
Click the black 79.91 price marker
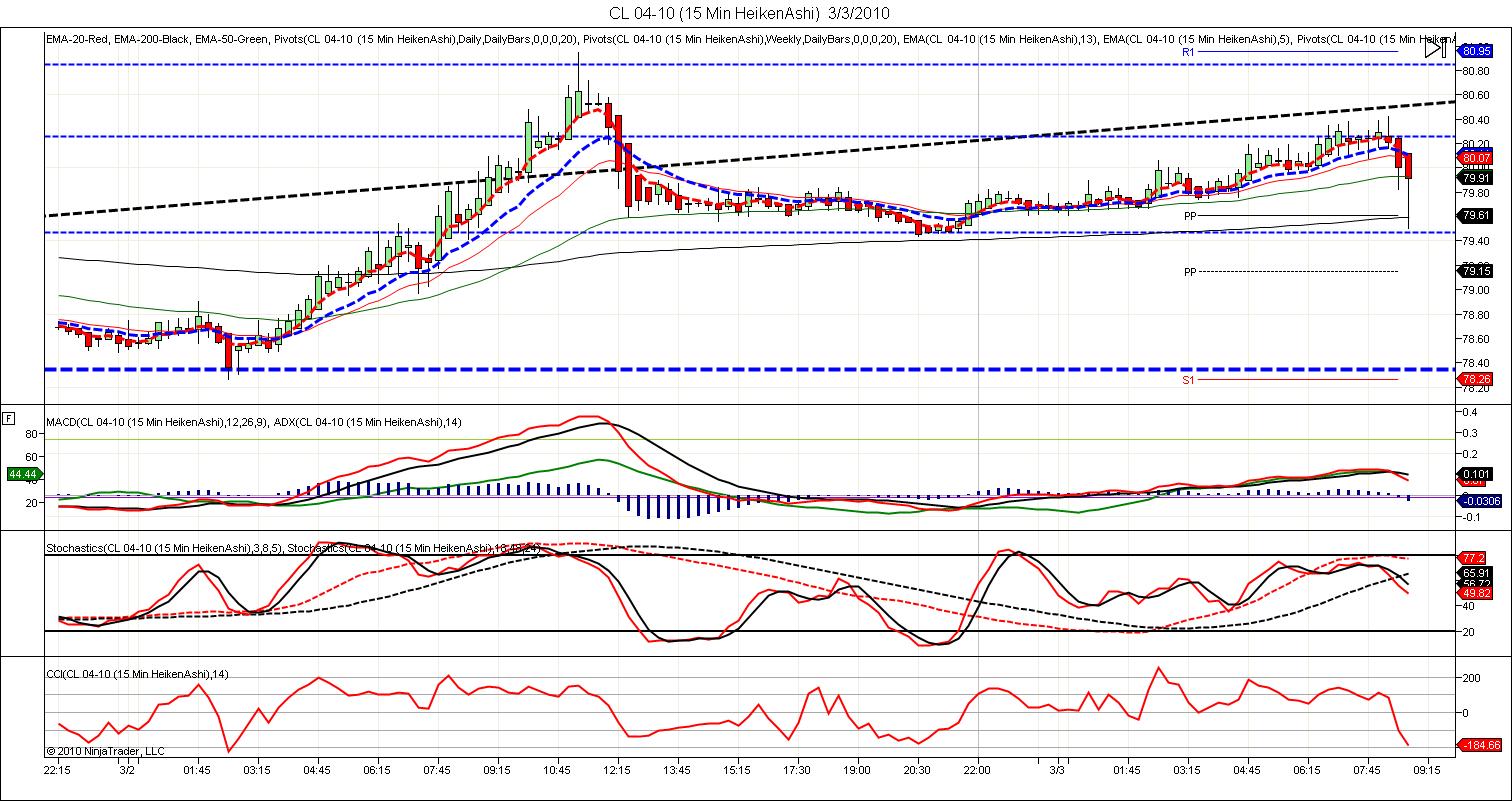[1476, 178]
